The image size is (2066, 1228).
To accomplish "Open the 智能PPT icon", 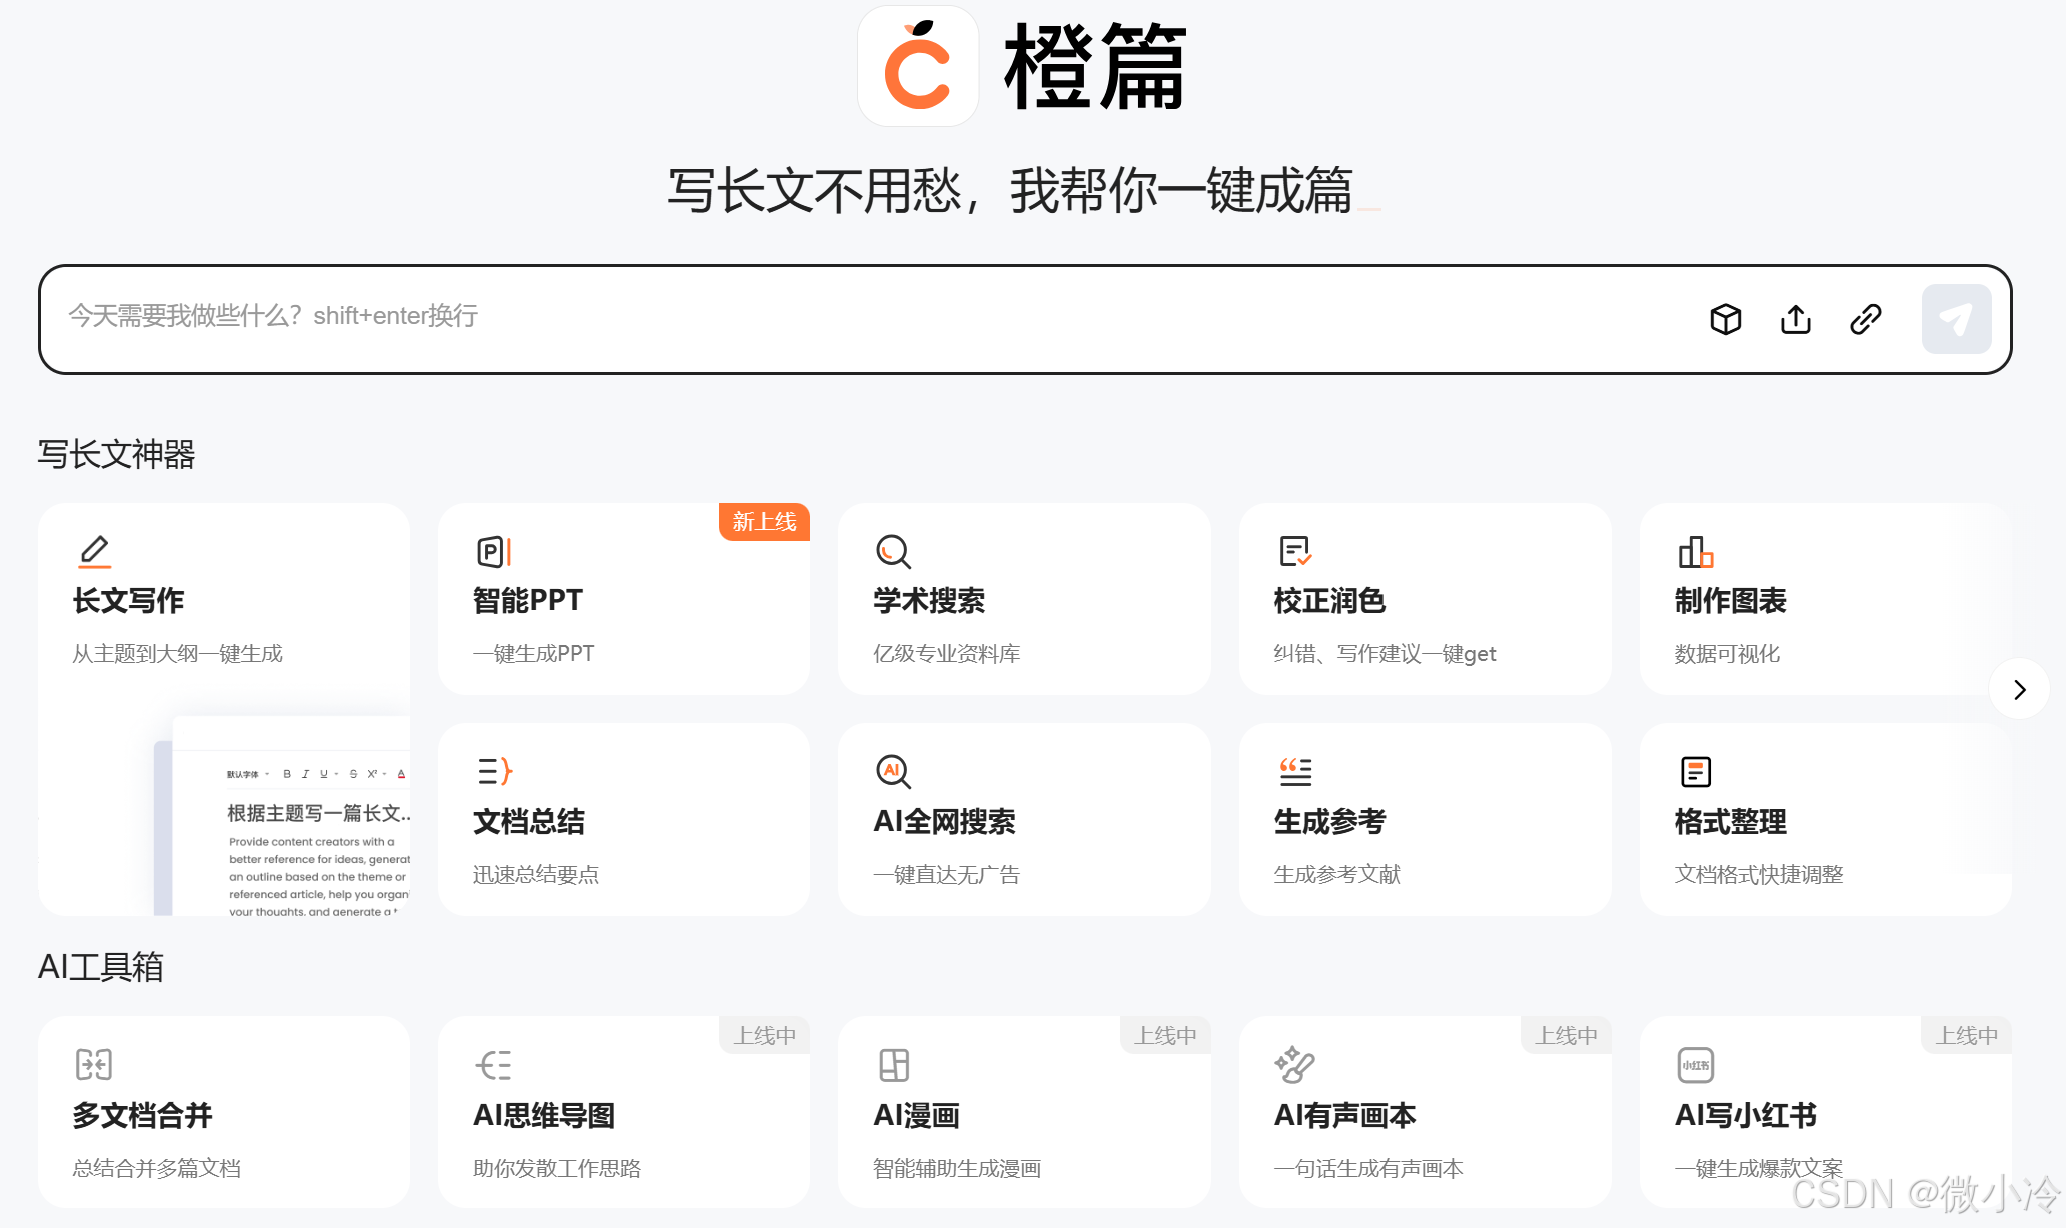I will click(494, 551).
